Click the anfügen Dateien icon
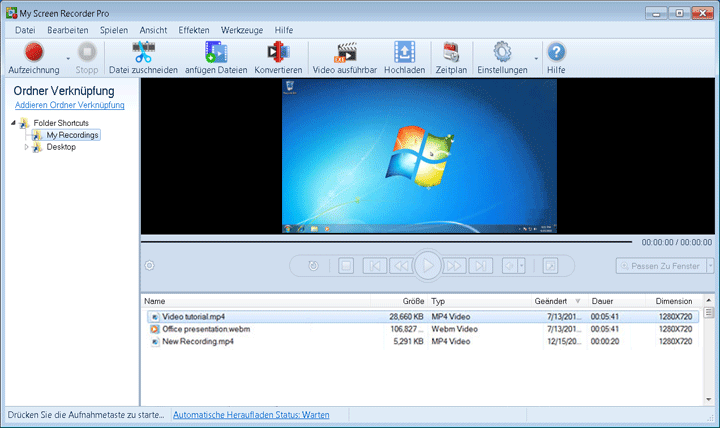This screenshot has height=428, width=720. pyautogui.click(x=216, y=53)
